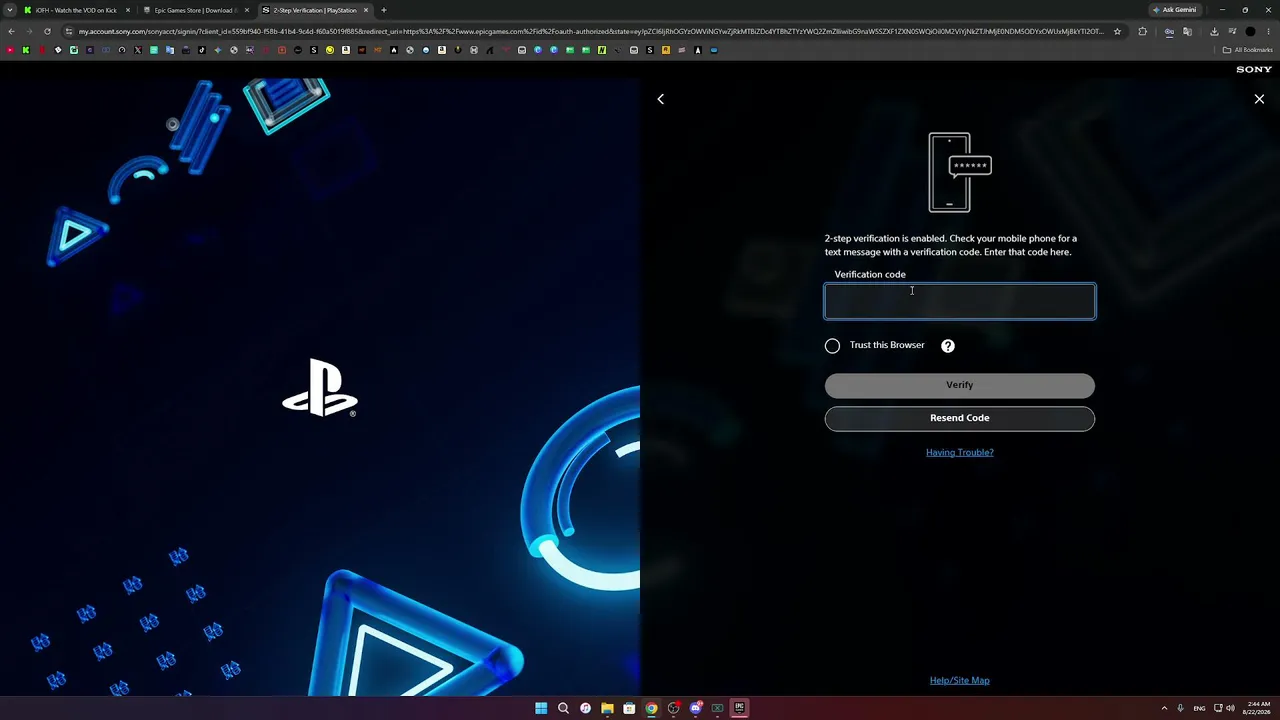Click the browser back button
Image resolution: width=1280 pixels, height=720 pixels.
[11, 31]
